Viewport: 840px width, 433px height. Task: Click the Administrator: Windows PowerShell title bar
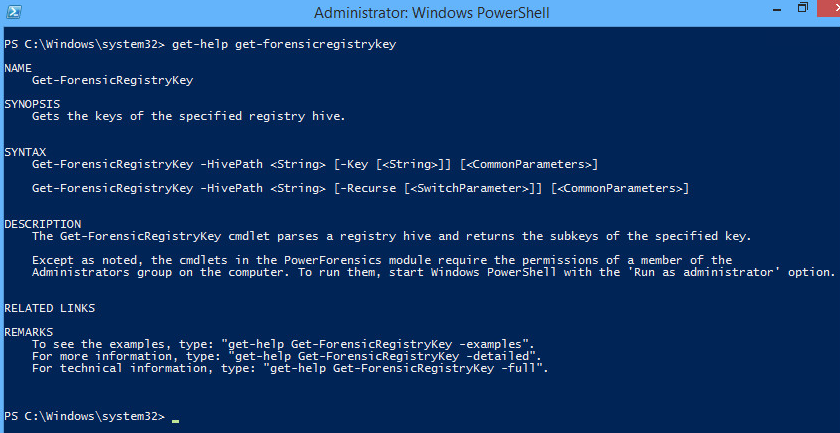pos(432,12)
